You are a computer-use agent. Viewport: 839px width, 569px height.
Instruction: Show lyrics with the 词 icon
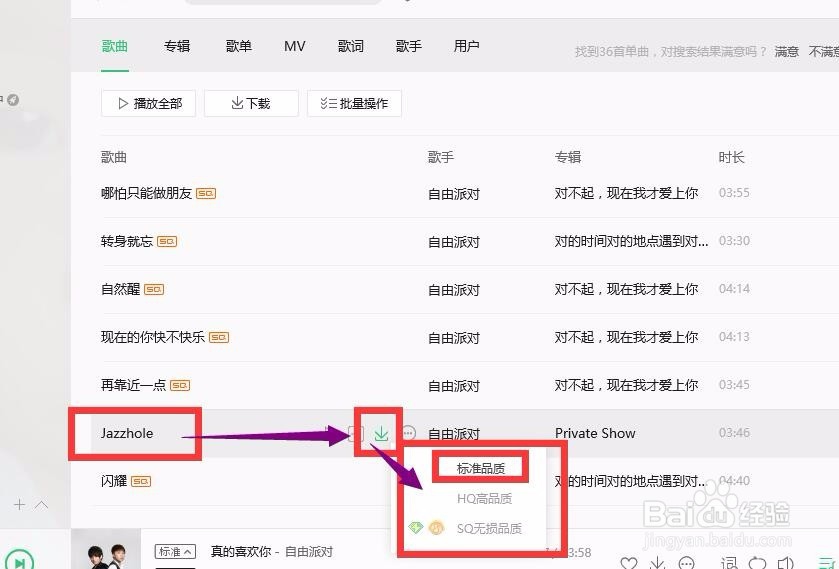pyautogui.click(x=729, y=562)
